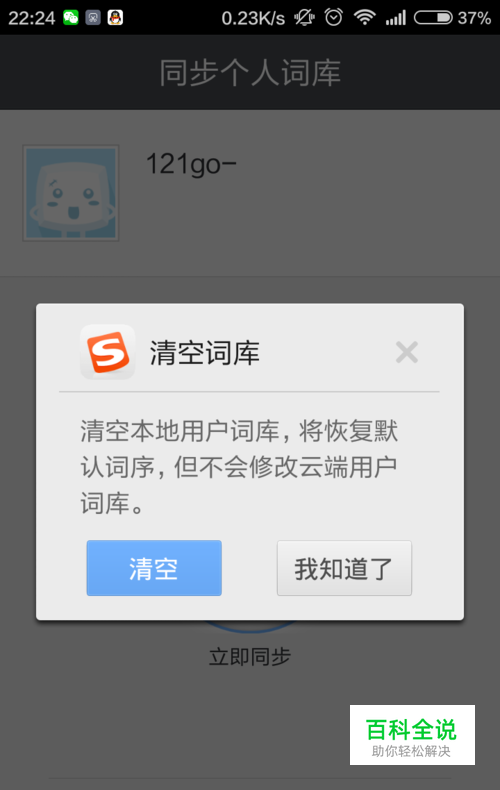The width and height of the screenshot is (500, 790).
Task: Tap the Sogou S logo icon
Action: click(x=107, y=352)
